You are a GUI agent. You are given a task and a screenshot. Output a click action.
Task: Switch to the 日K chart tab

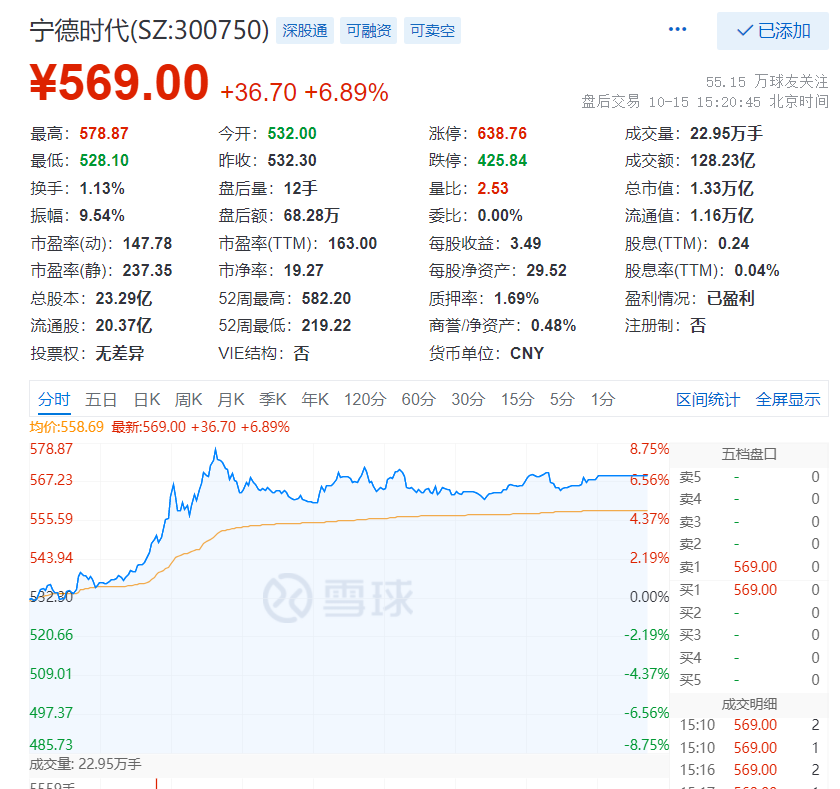146,399
